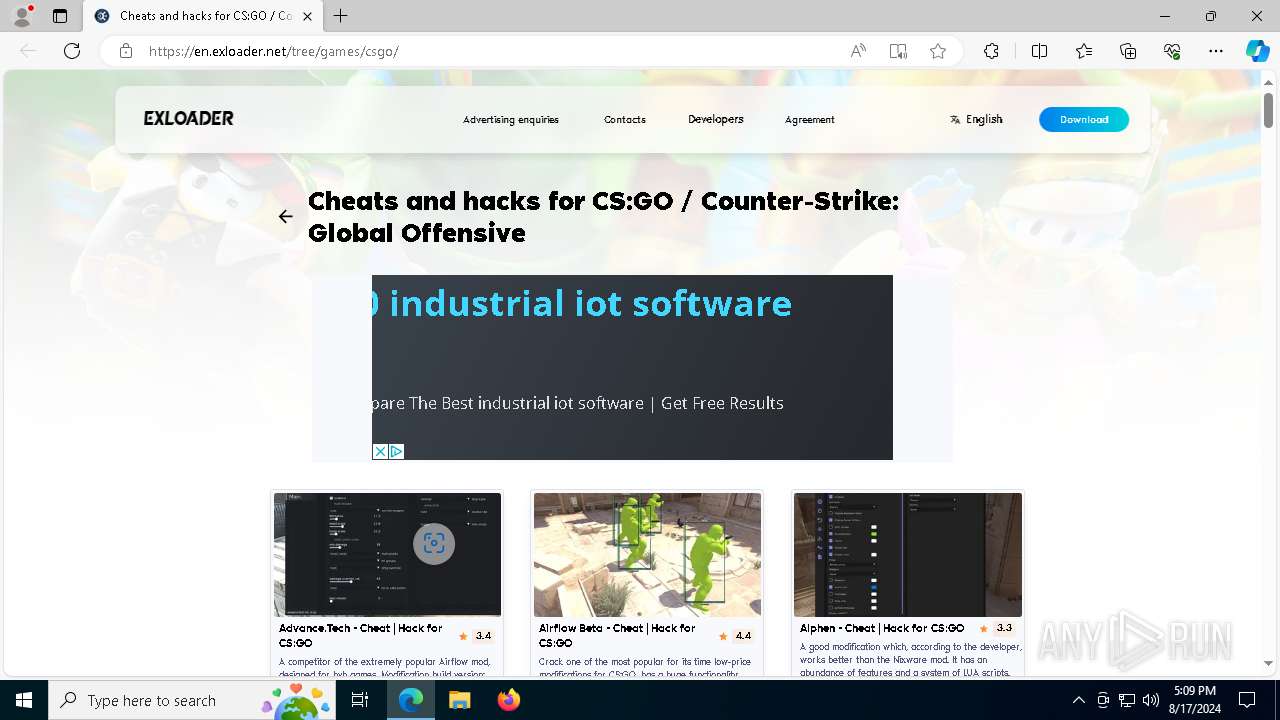The height and width of the screenshot is (720, 1280).
Task: Open the Advance.Tech - Cheat title link
Action: (361, 635)
